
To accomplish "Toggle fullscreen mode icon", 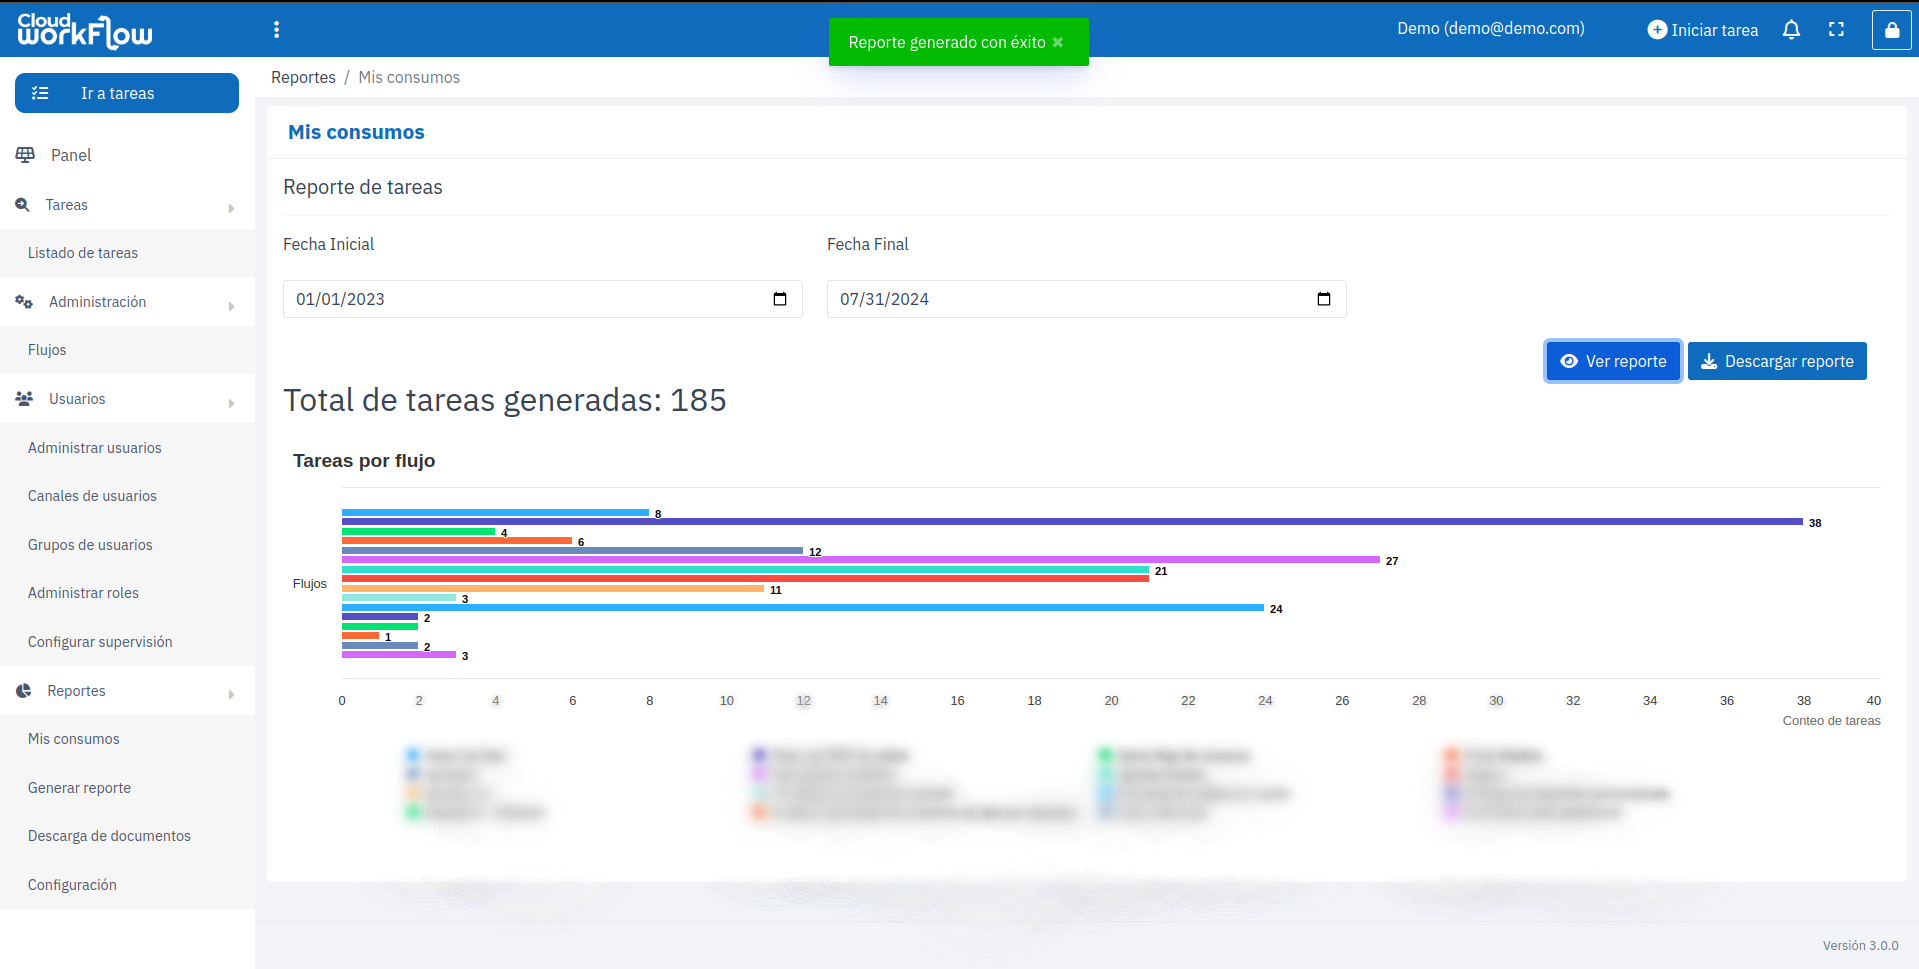I will click(x=1836, y=30).
